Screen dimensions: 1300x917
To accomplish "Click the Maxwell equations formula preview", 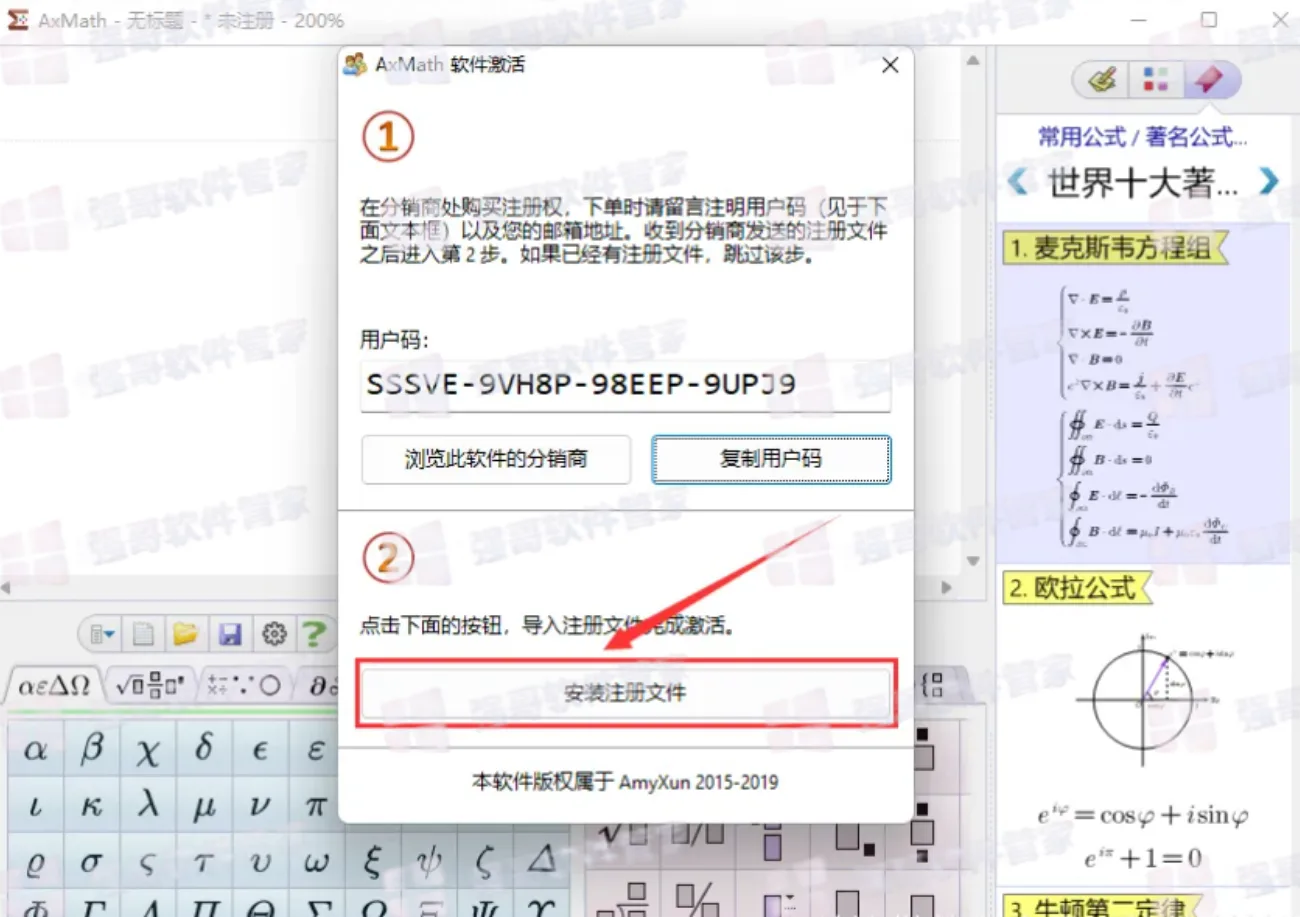I will [1143, 414].
